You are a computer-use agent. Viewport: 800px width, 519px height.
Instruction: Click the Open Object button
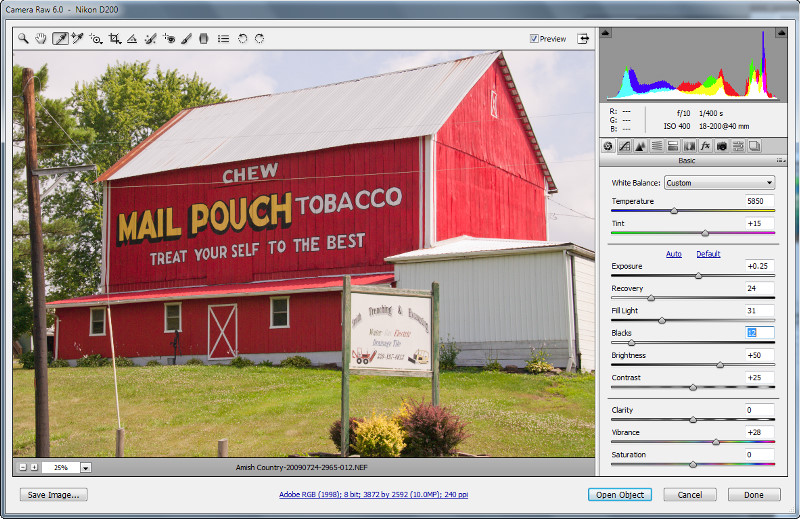point(620,495)
